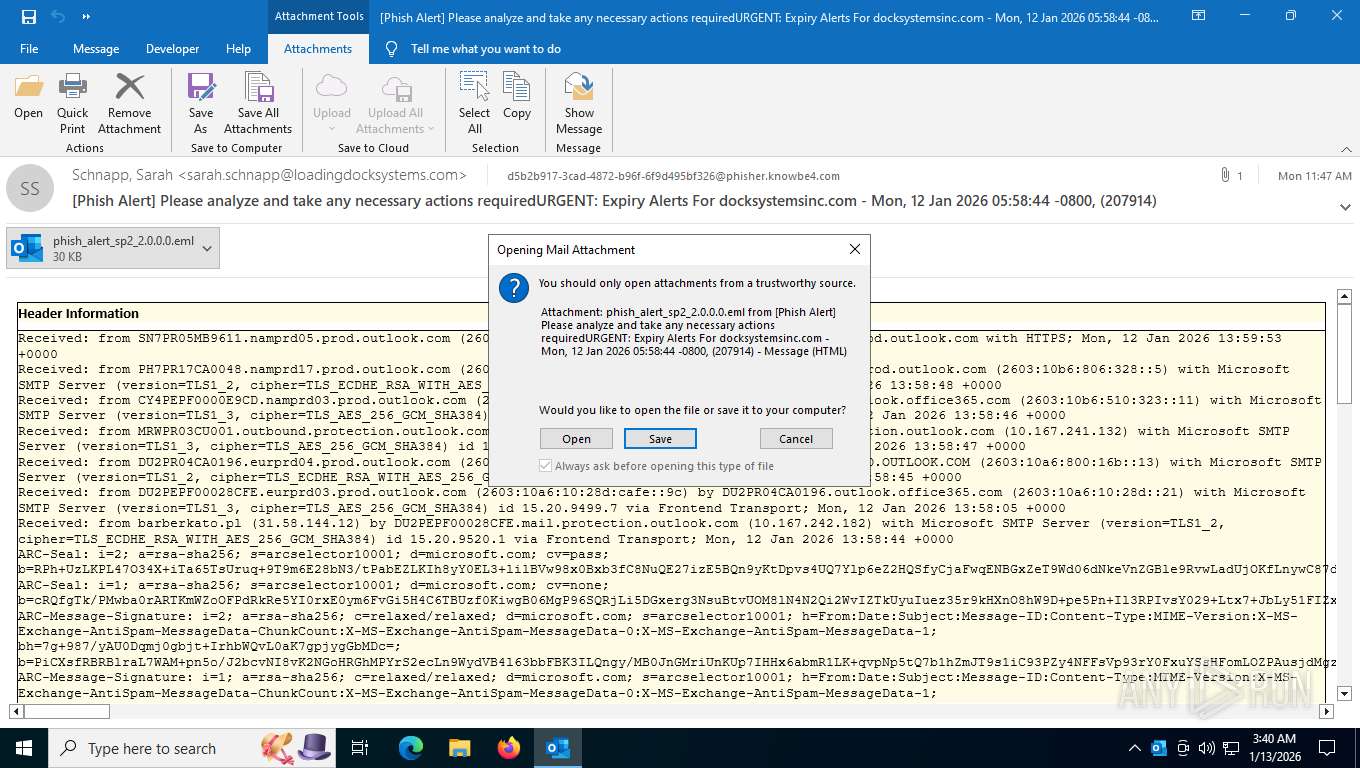This screenshot has width=1360, height=768.
Task: Click the Remove Attachment icon
Action: [129, 104]
